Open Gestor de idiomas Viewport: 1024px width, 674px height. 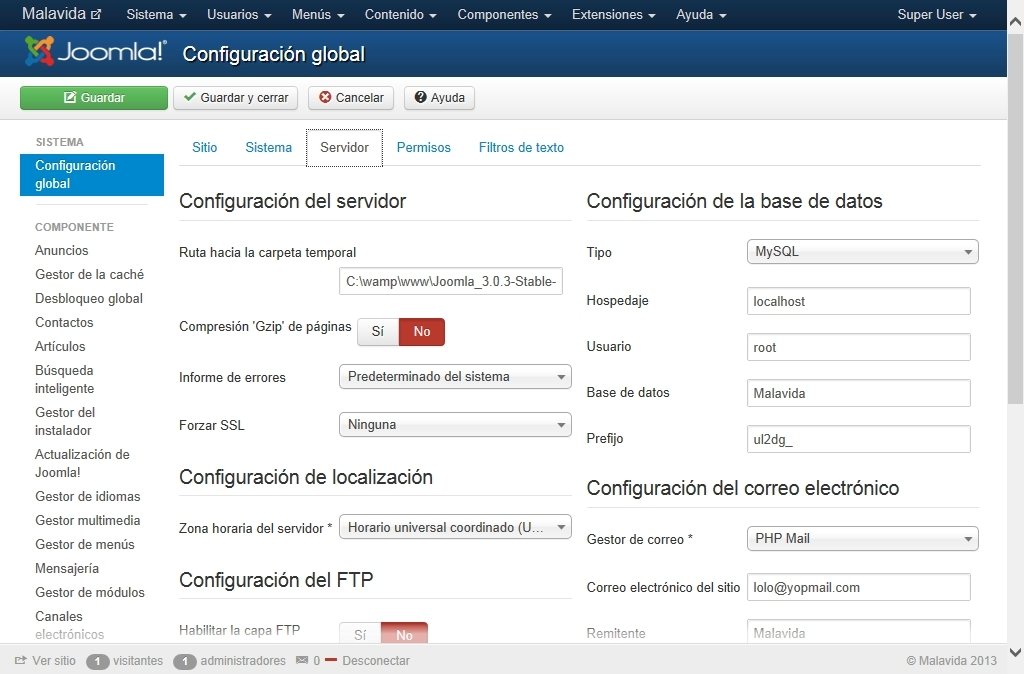(88, 496)
